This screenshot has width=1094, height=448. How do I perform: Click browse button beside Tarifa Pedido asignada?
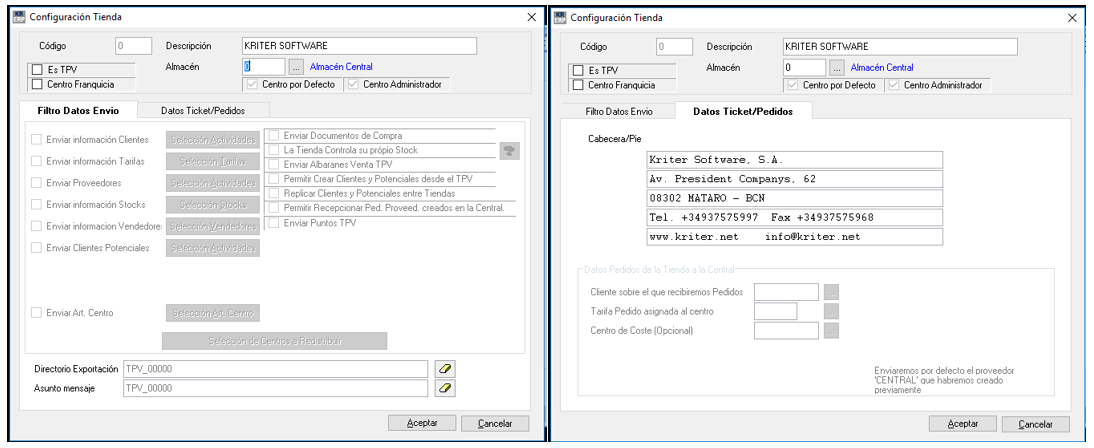tap(831, 311)
